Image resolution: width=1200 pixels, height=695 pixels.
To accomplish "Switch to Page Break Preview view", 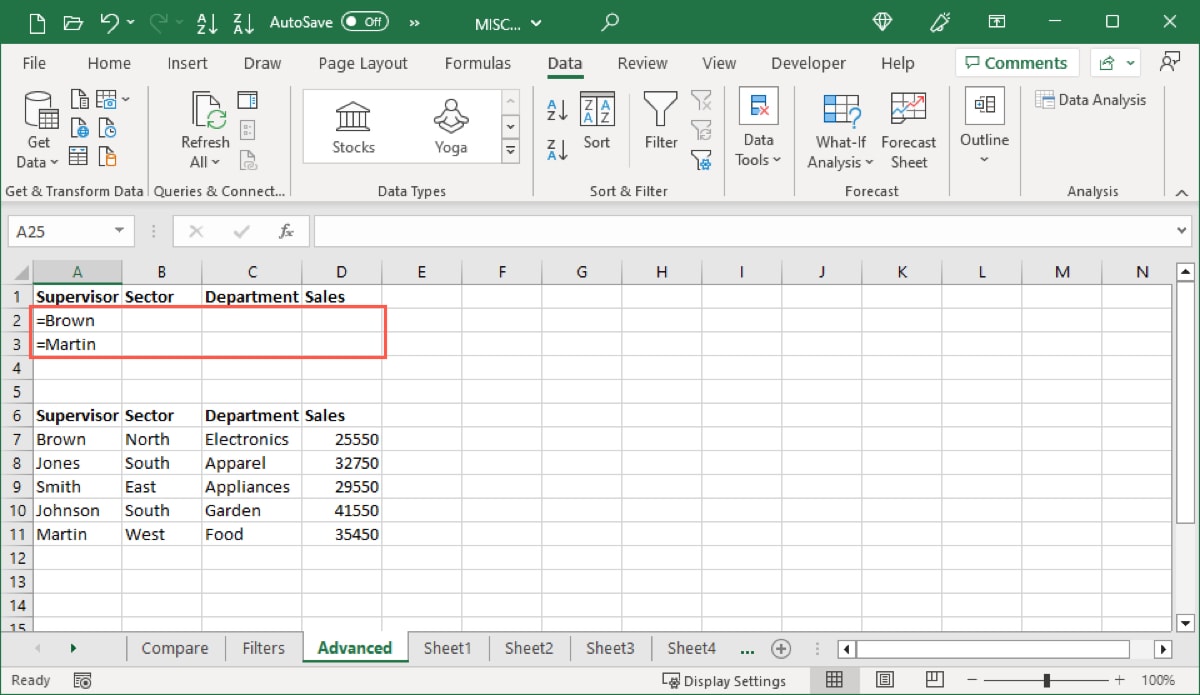I will 934,680.
